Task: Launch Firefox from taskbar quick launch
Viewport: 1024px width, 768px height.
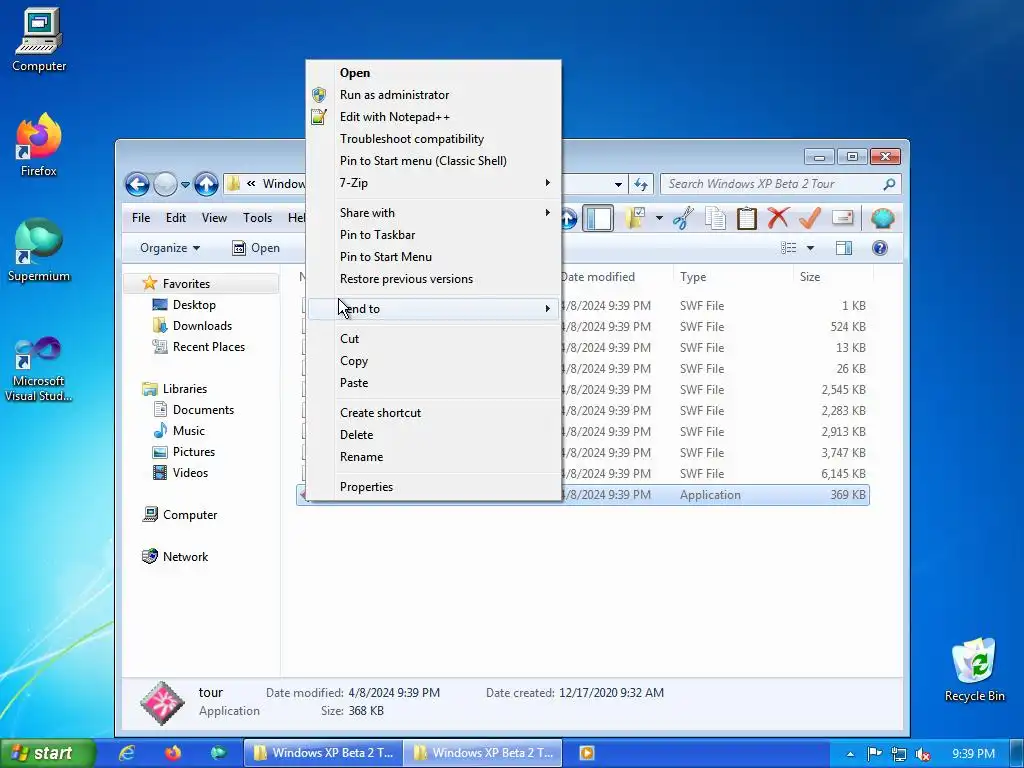Action: (173, 753)
